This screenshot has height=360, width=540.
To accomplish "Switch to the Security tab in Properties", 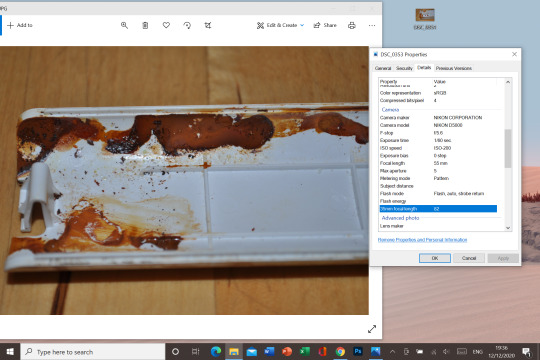I will 404,68.
